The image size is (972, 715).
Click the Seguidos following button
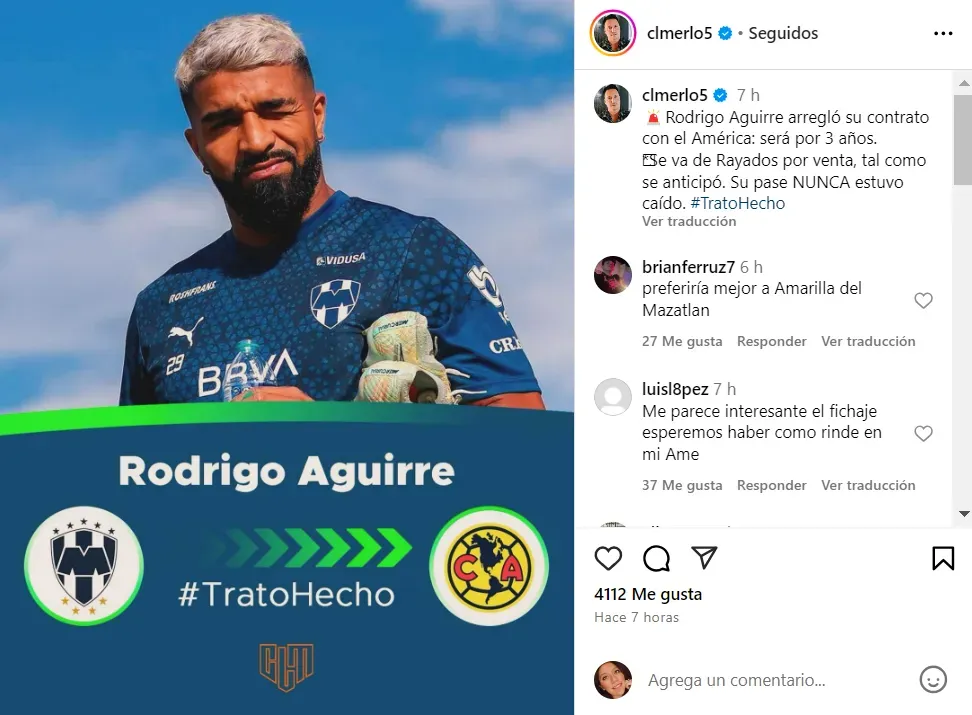(x=783, y=33)
